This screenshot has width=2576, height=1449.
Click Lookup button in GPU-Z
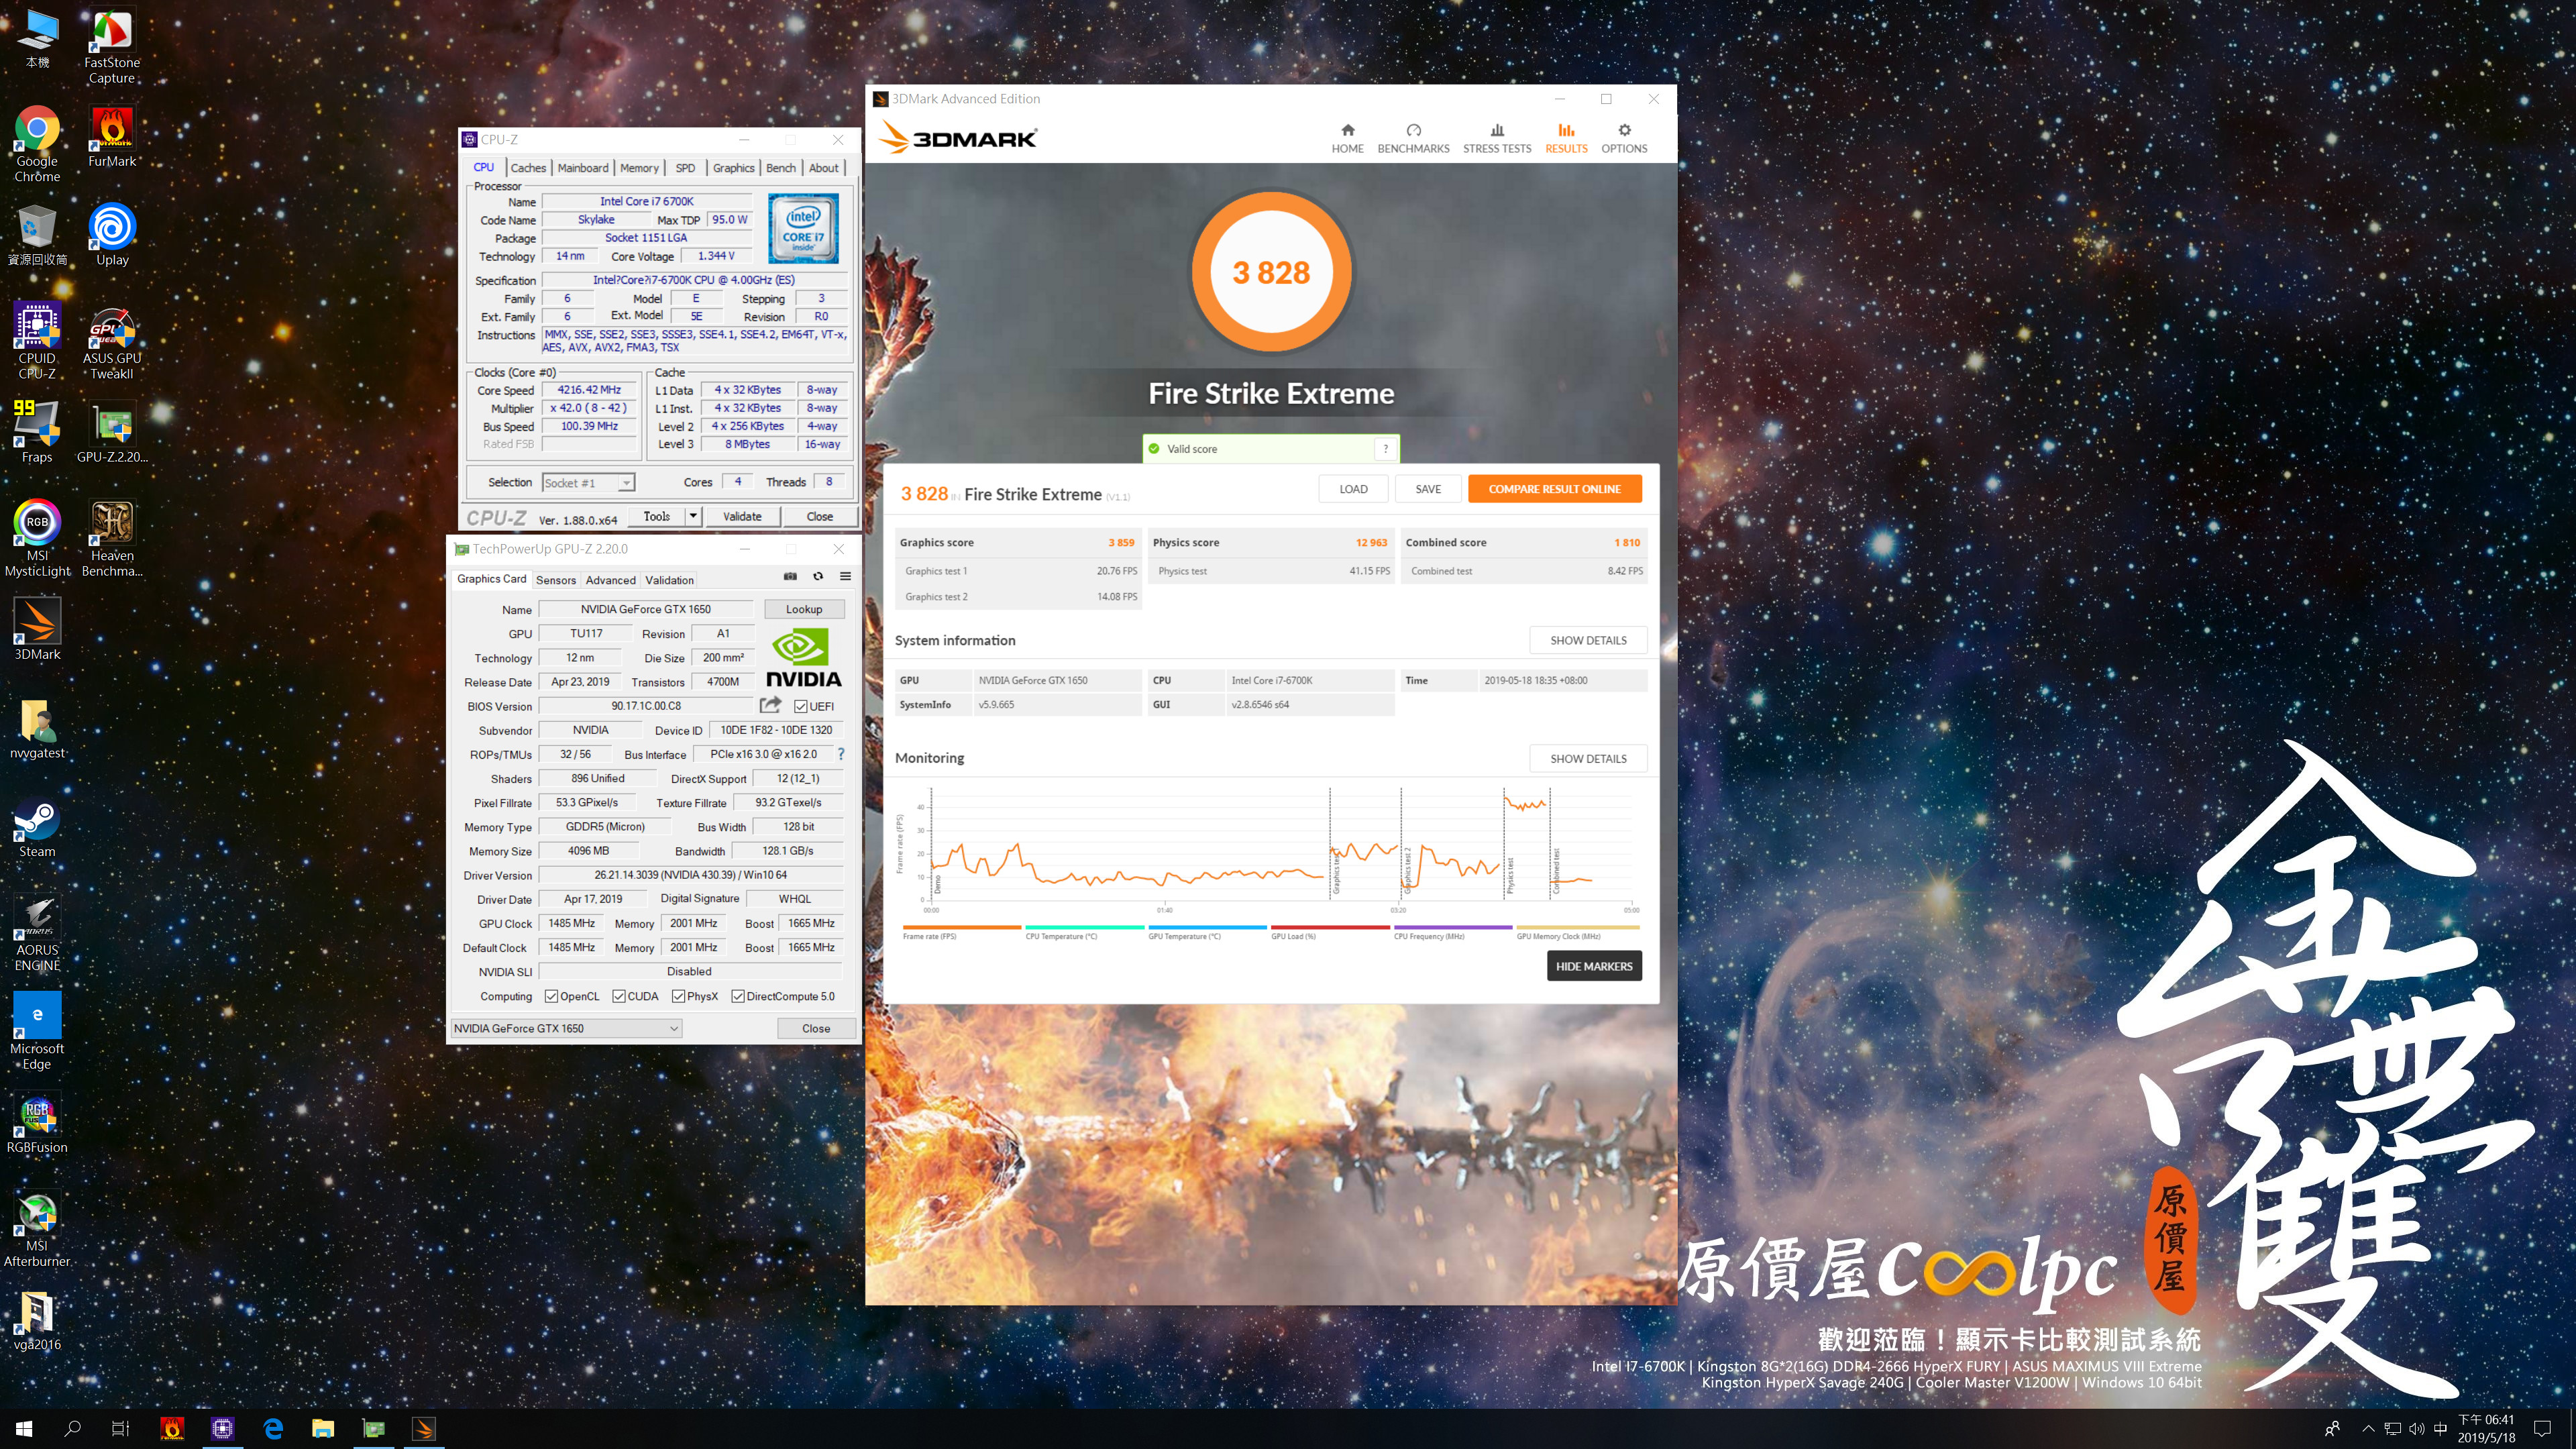804,609
